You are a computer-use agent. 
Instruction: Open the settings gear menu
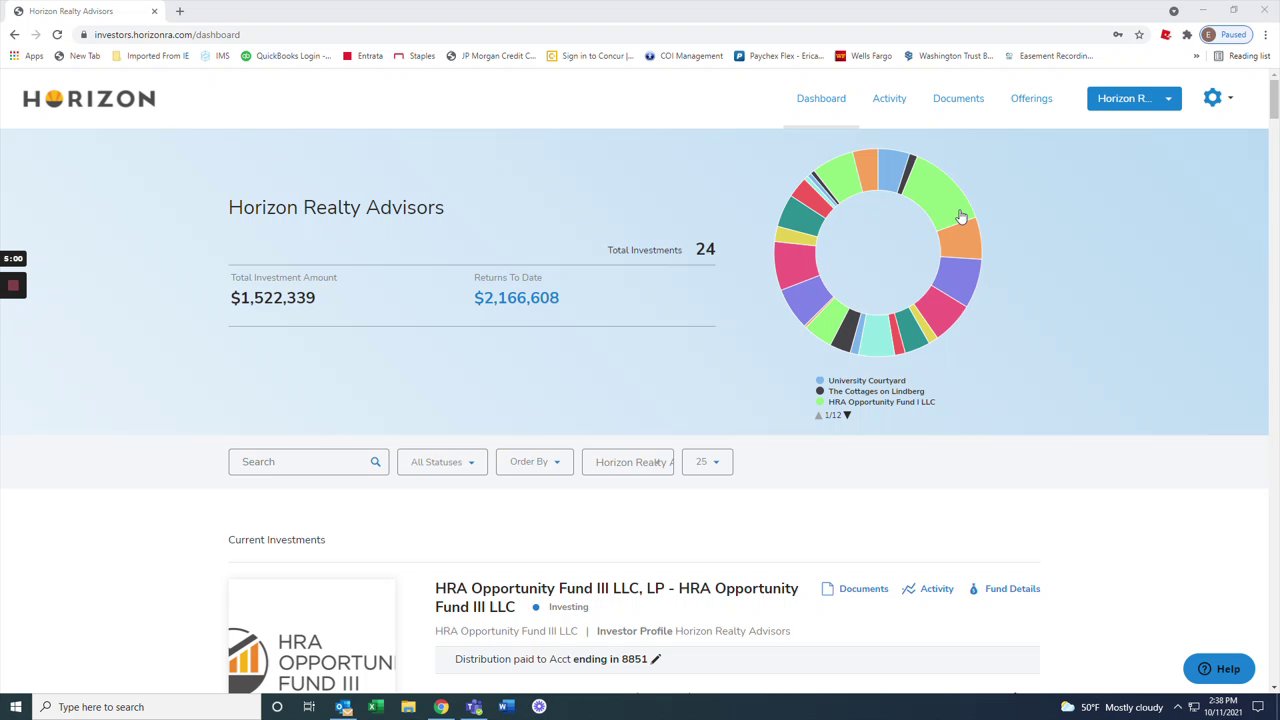(1217, 98)
